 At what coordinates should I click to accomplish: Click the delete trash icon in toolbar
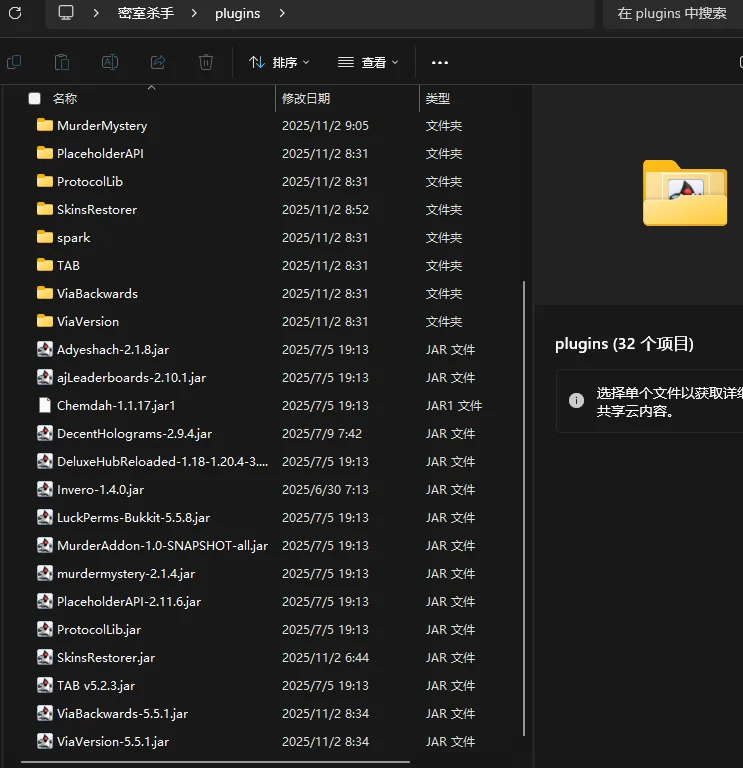206,62
